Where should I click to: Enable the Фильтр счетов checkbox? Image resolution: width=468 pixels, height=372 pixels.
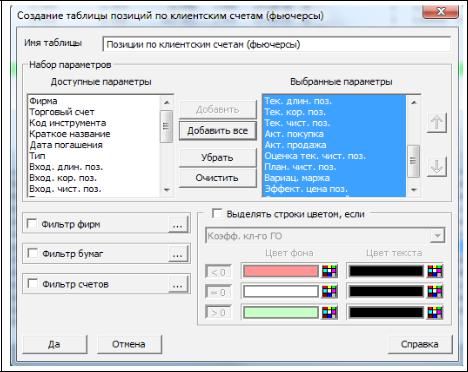(33, 283)
